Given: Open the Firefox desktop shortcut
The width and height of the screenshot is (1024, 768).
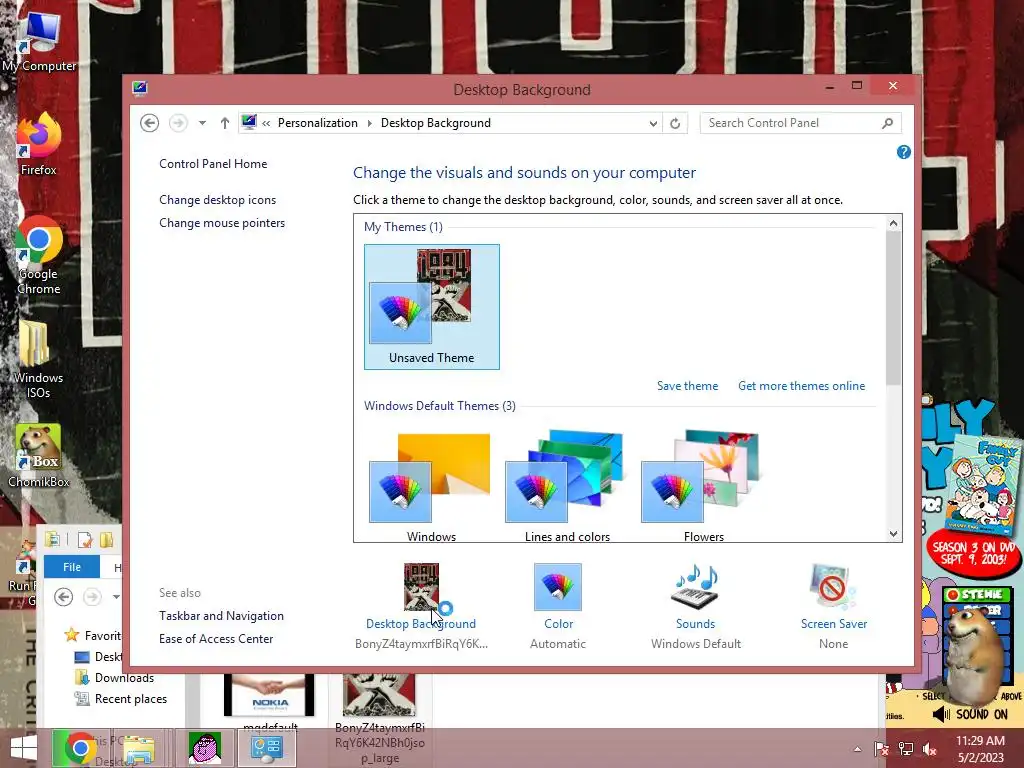Looking at the screenshot, I should 39,143.
